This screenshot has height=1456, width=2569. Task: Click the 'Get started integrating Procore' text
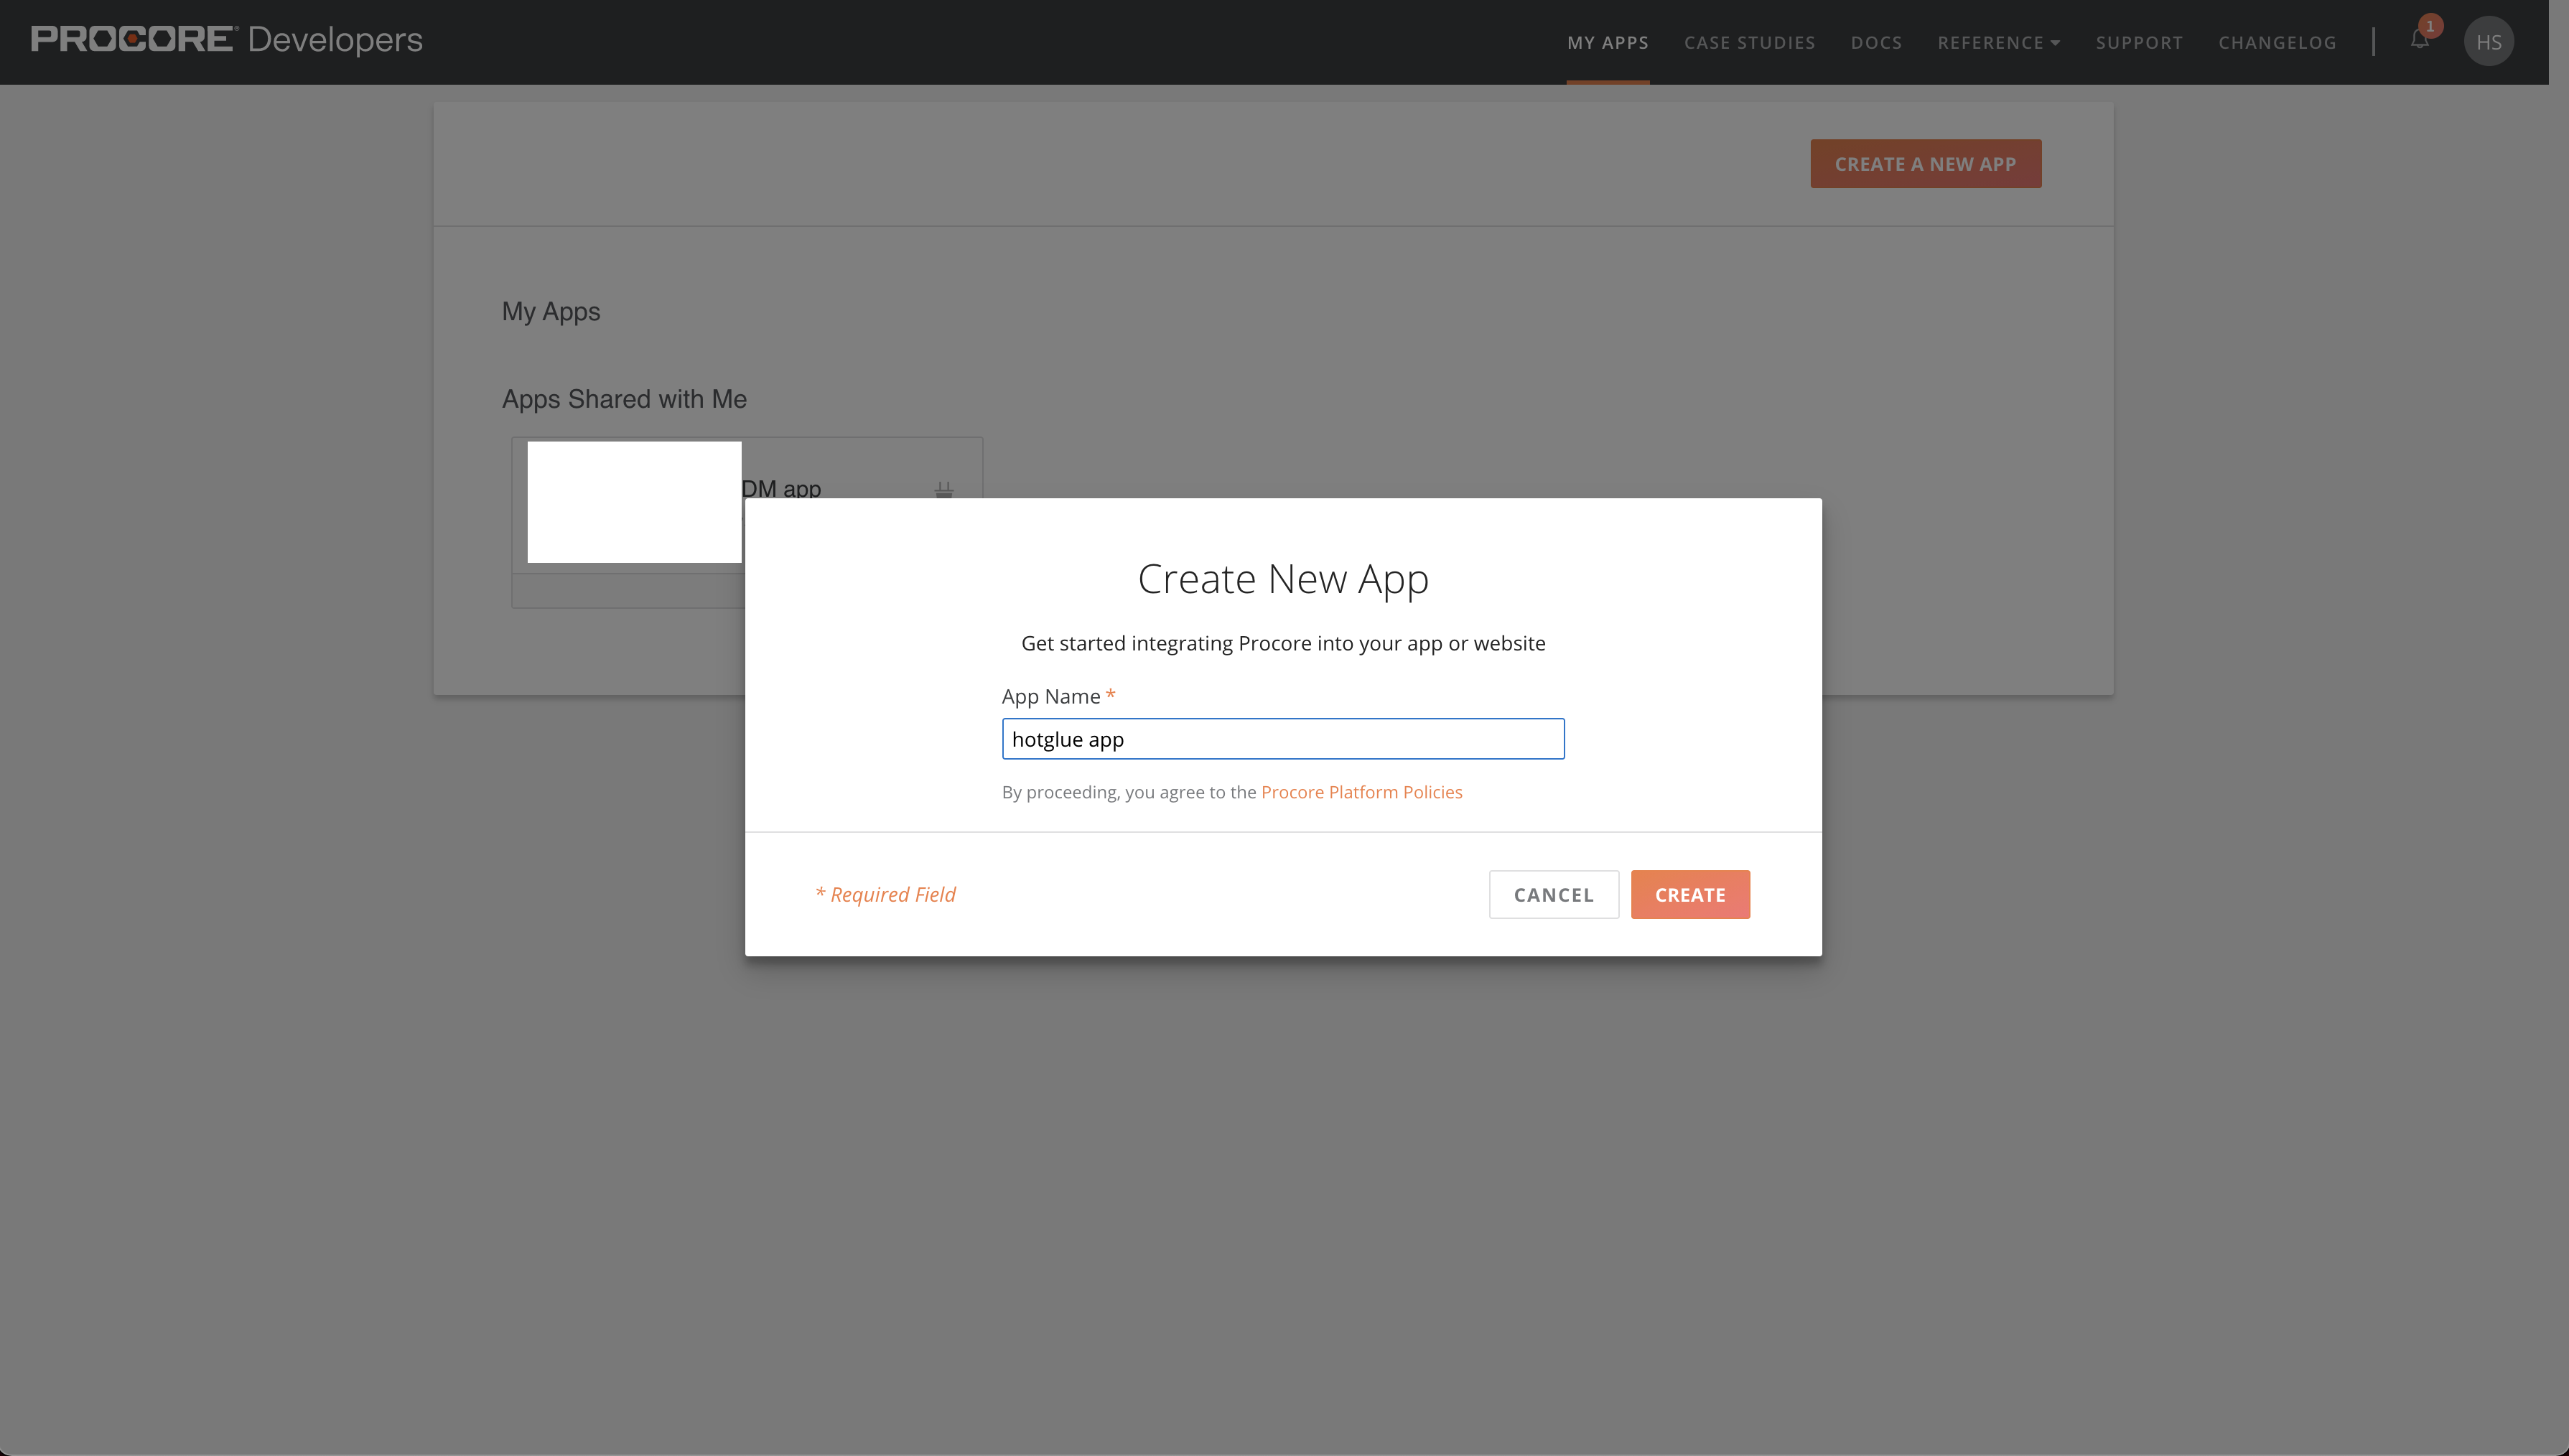pos(1283,643)
